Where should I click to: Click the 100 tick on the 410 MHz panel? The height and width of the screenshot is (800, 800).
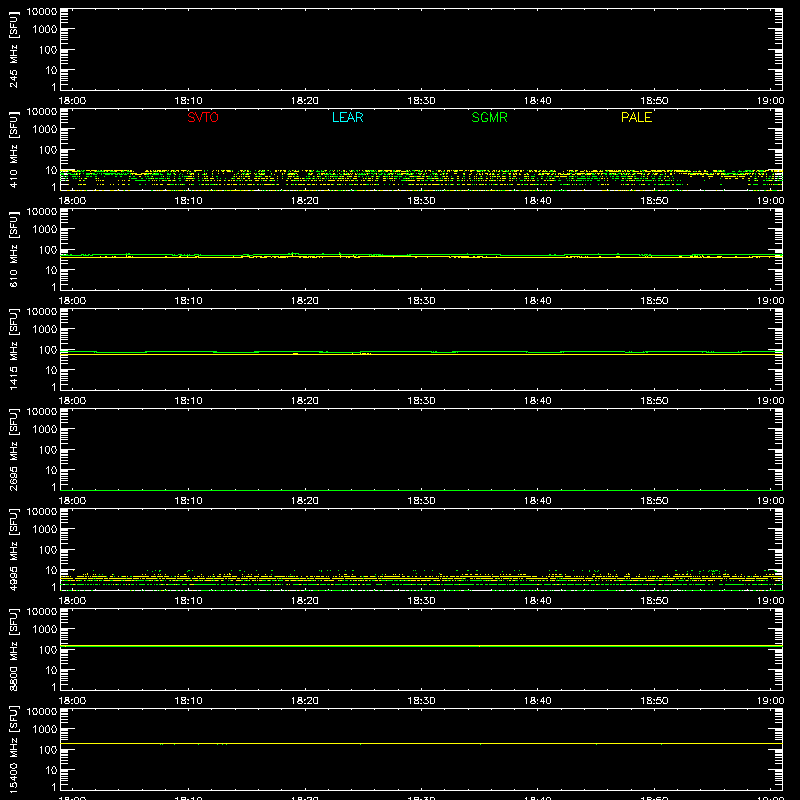48,150
